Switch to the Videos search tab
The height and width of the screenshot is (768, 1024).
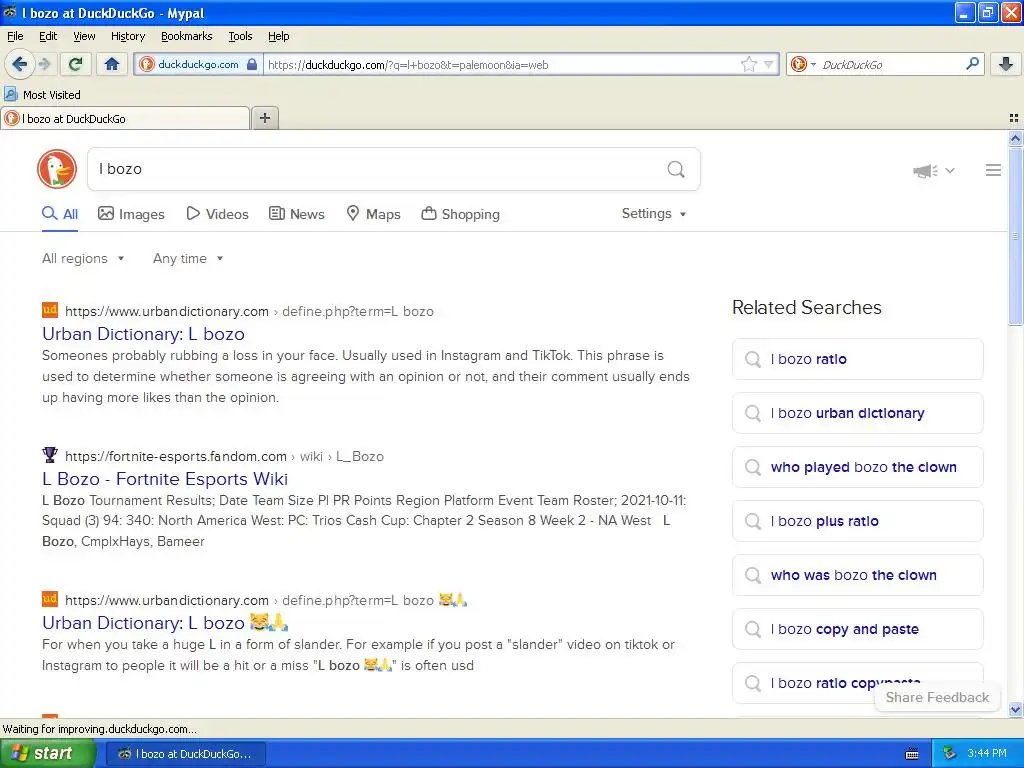click(217, 214)
